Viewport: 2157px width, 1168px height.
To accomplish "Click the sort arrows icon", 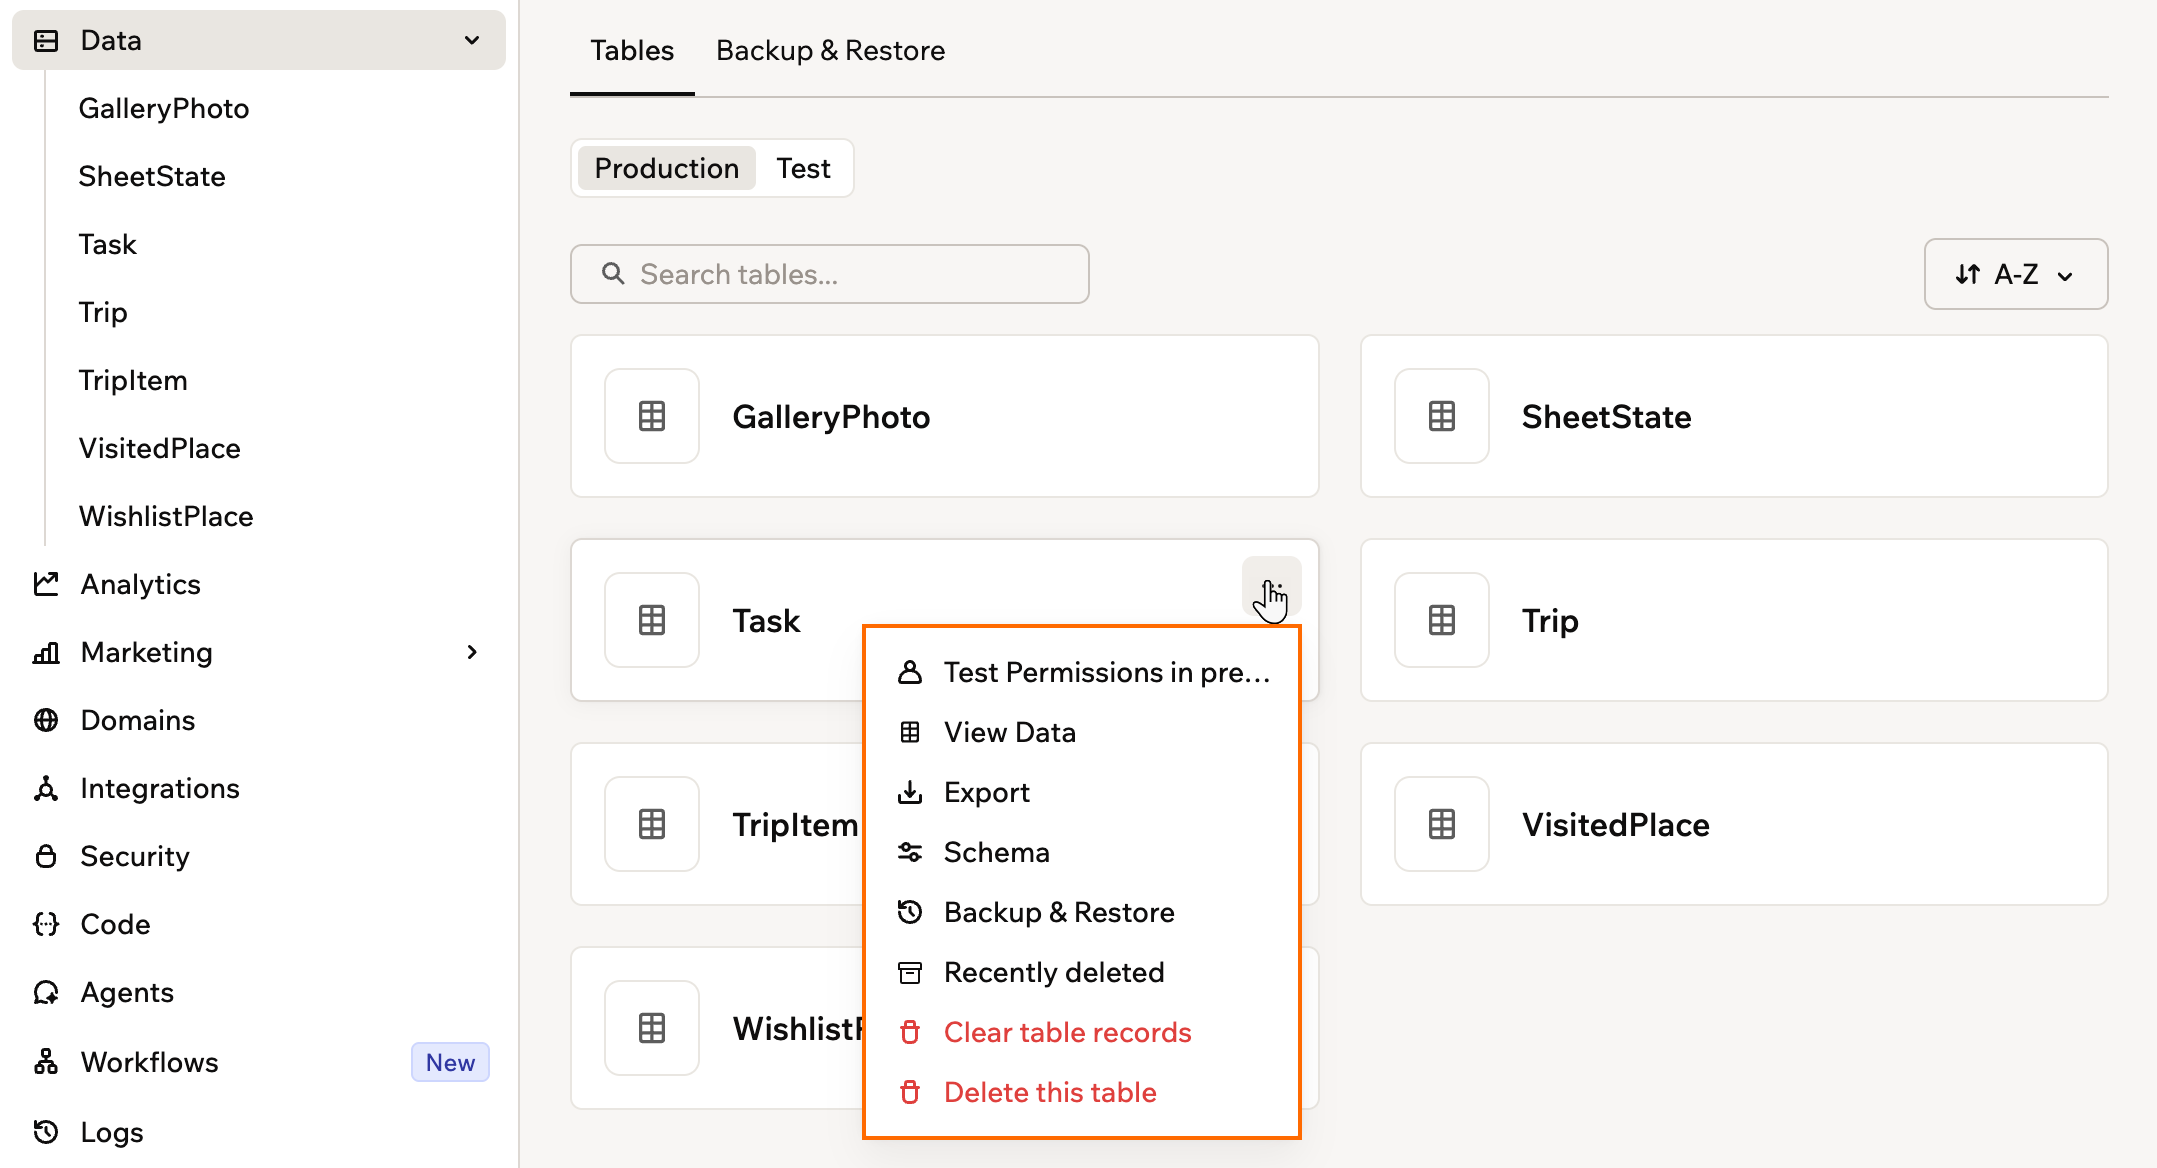I will coord(1968,274).
